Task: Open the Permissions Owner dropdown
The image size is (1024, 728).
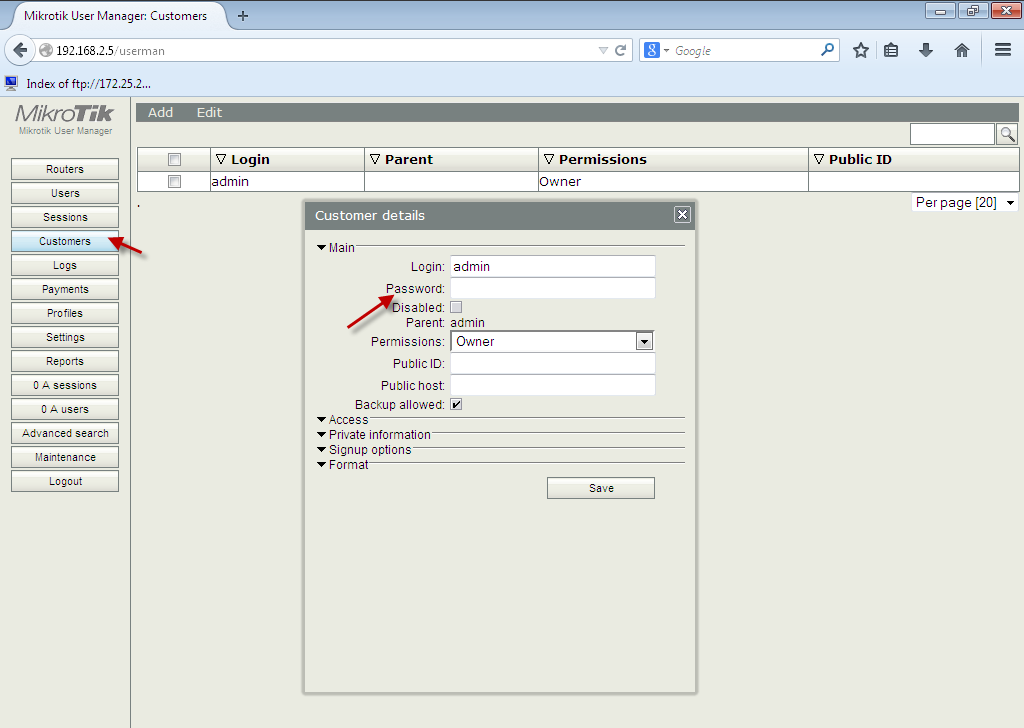Action: pos(552,341)
